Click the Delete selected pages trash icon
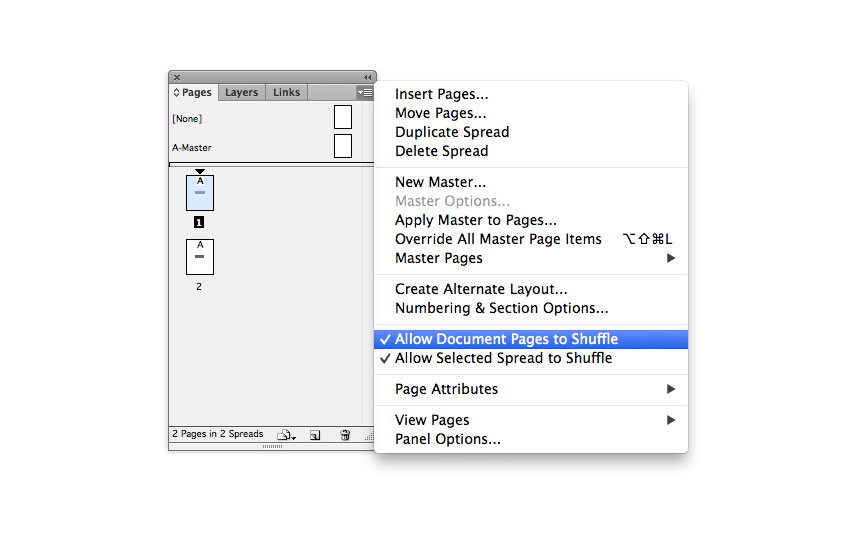850x557 pixels. coord(345,435)
